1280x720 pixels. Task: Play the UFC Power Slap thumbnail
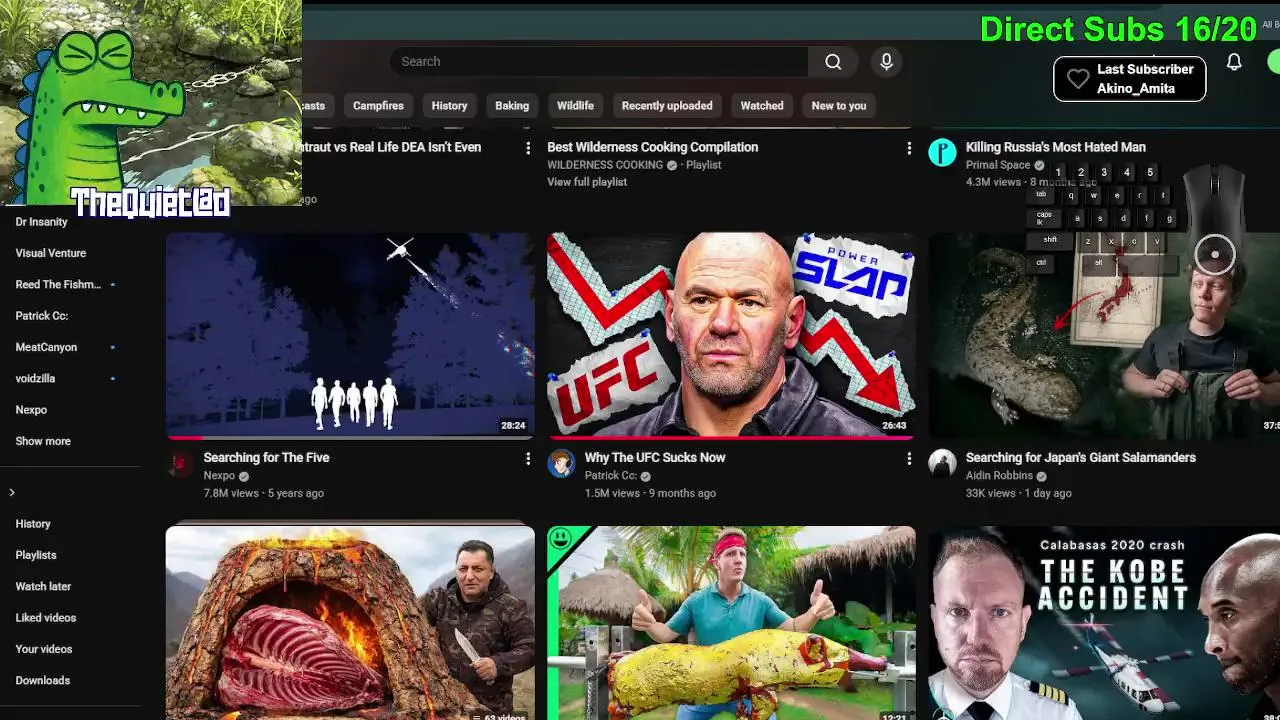coord(731,335)
